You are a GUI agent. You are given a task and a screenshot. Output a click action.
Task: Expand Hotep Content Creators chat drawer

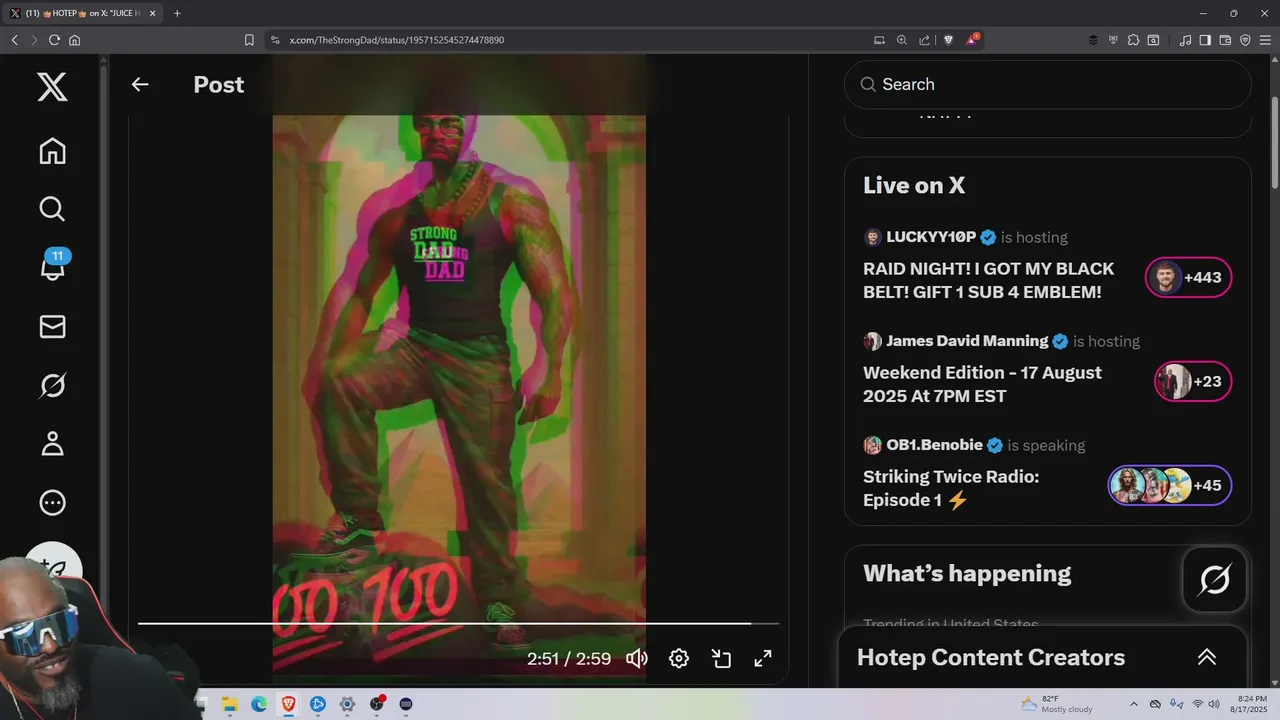click(1207, 657)
